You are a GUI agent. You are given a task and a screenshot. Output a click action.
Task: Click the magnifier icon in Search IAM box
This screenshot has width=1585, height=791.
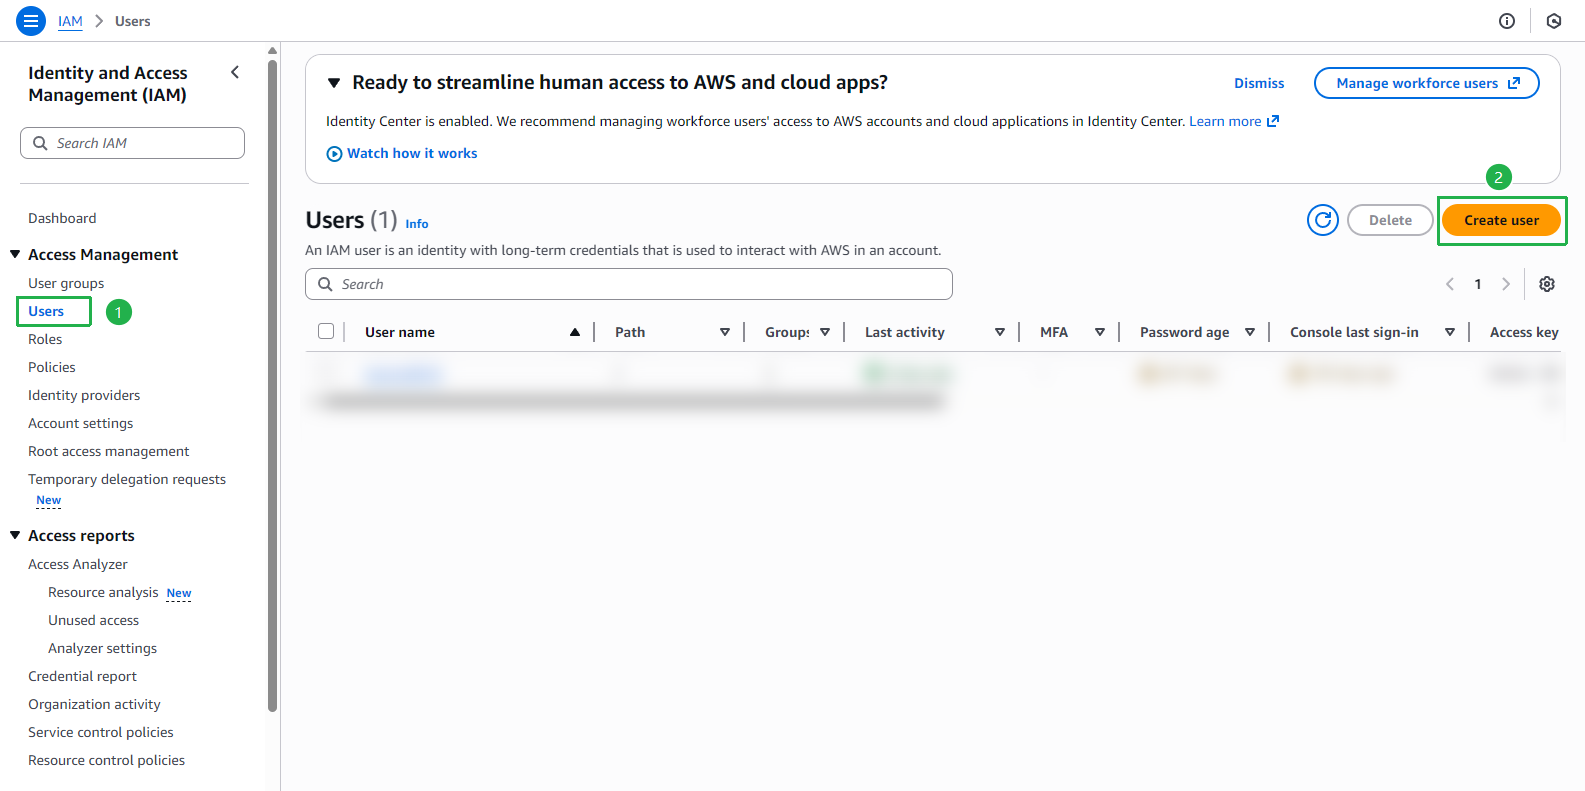point(40,143)
